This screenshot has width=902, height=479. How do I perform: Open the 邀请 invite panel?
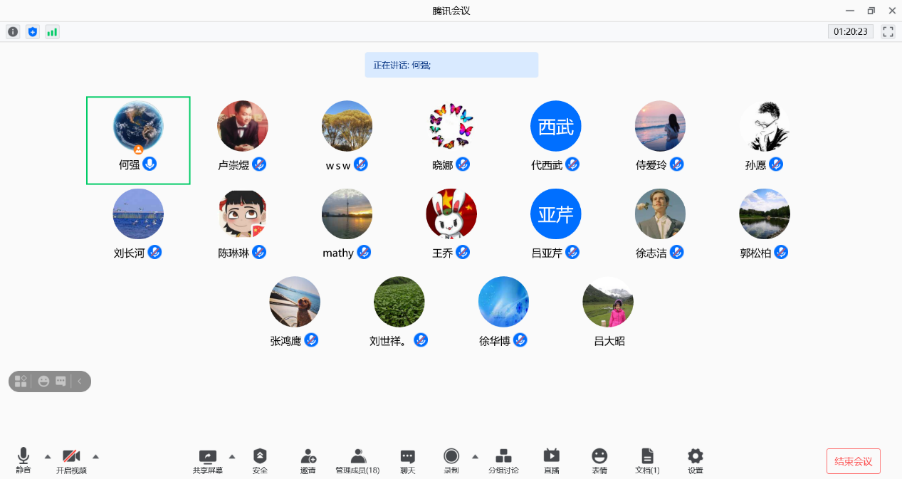coord(308,460)
